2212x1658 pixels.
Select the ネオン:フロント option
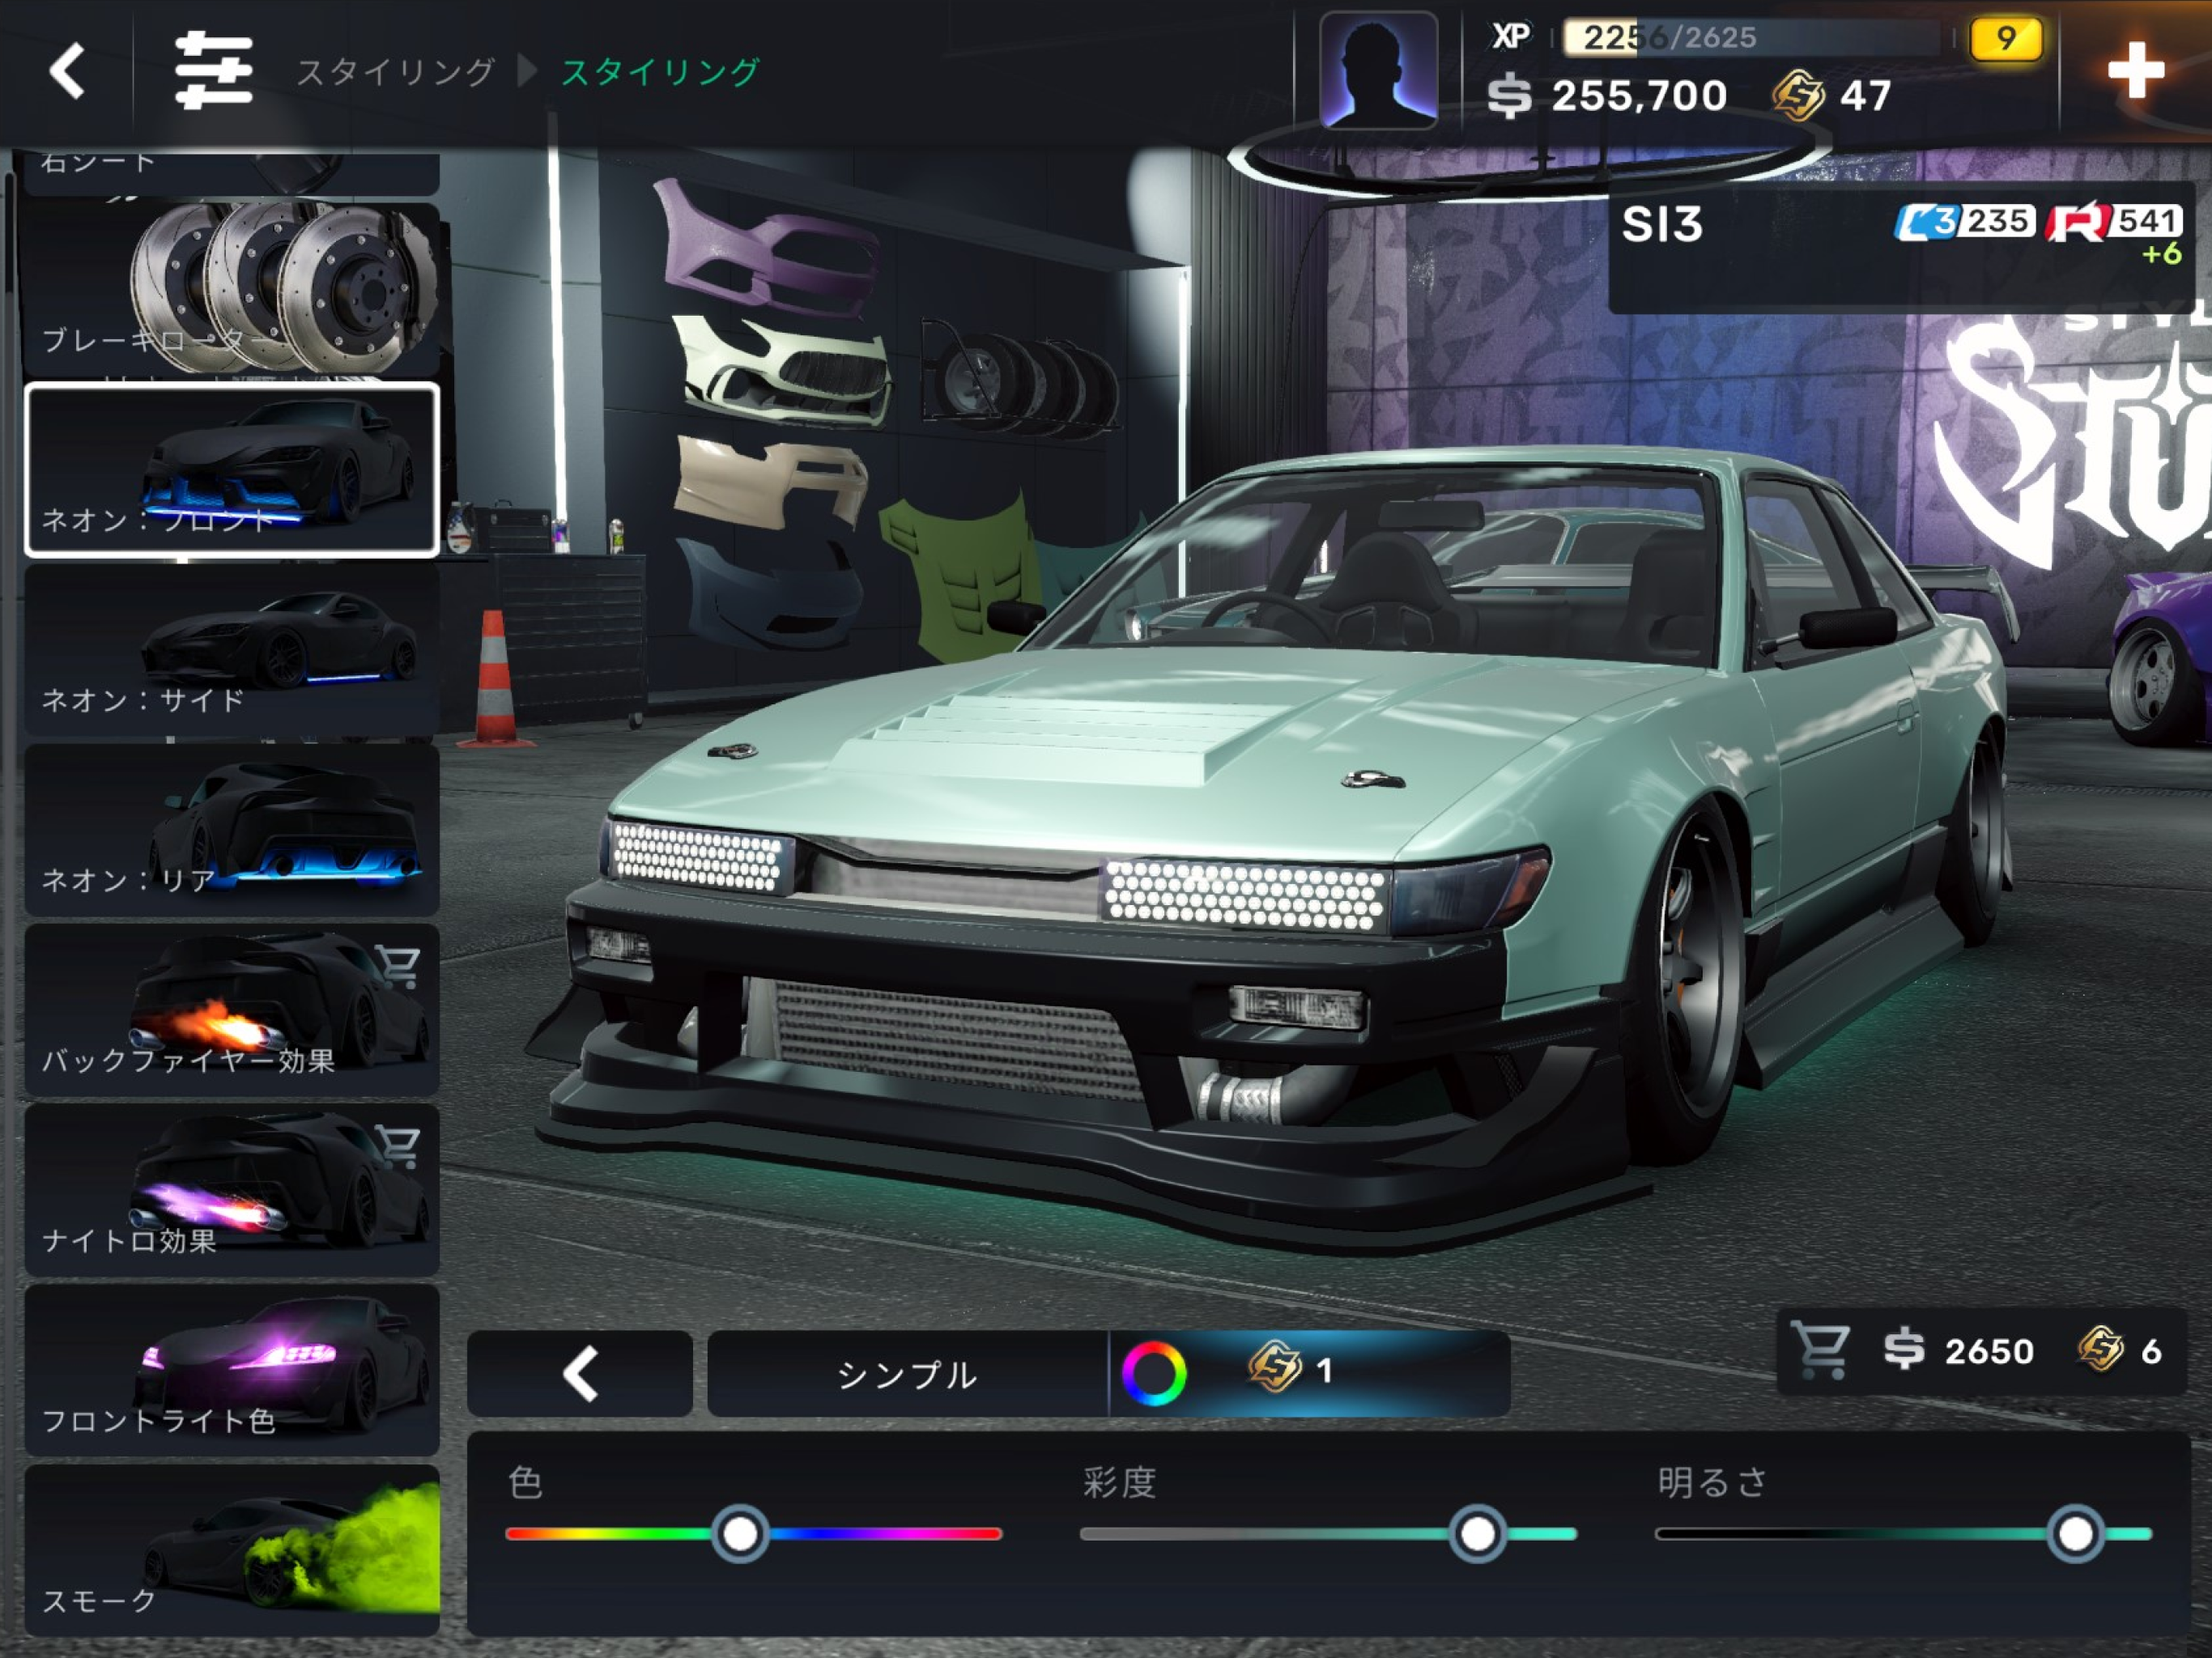coord(232,469)
